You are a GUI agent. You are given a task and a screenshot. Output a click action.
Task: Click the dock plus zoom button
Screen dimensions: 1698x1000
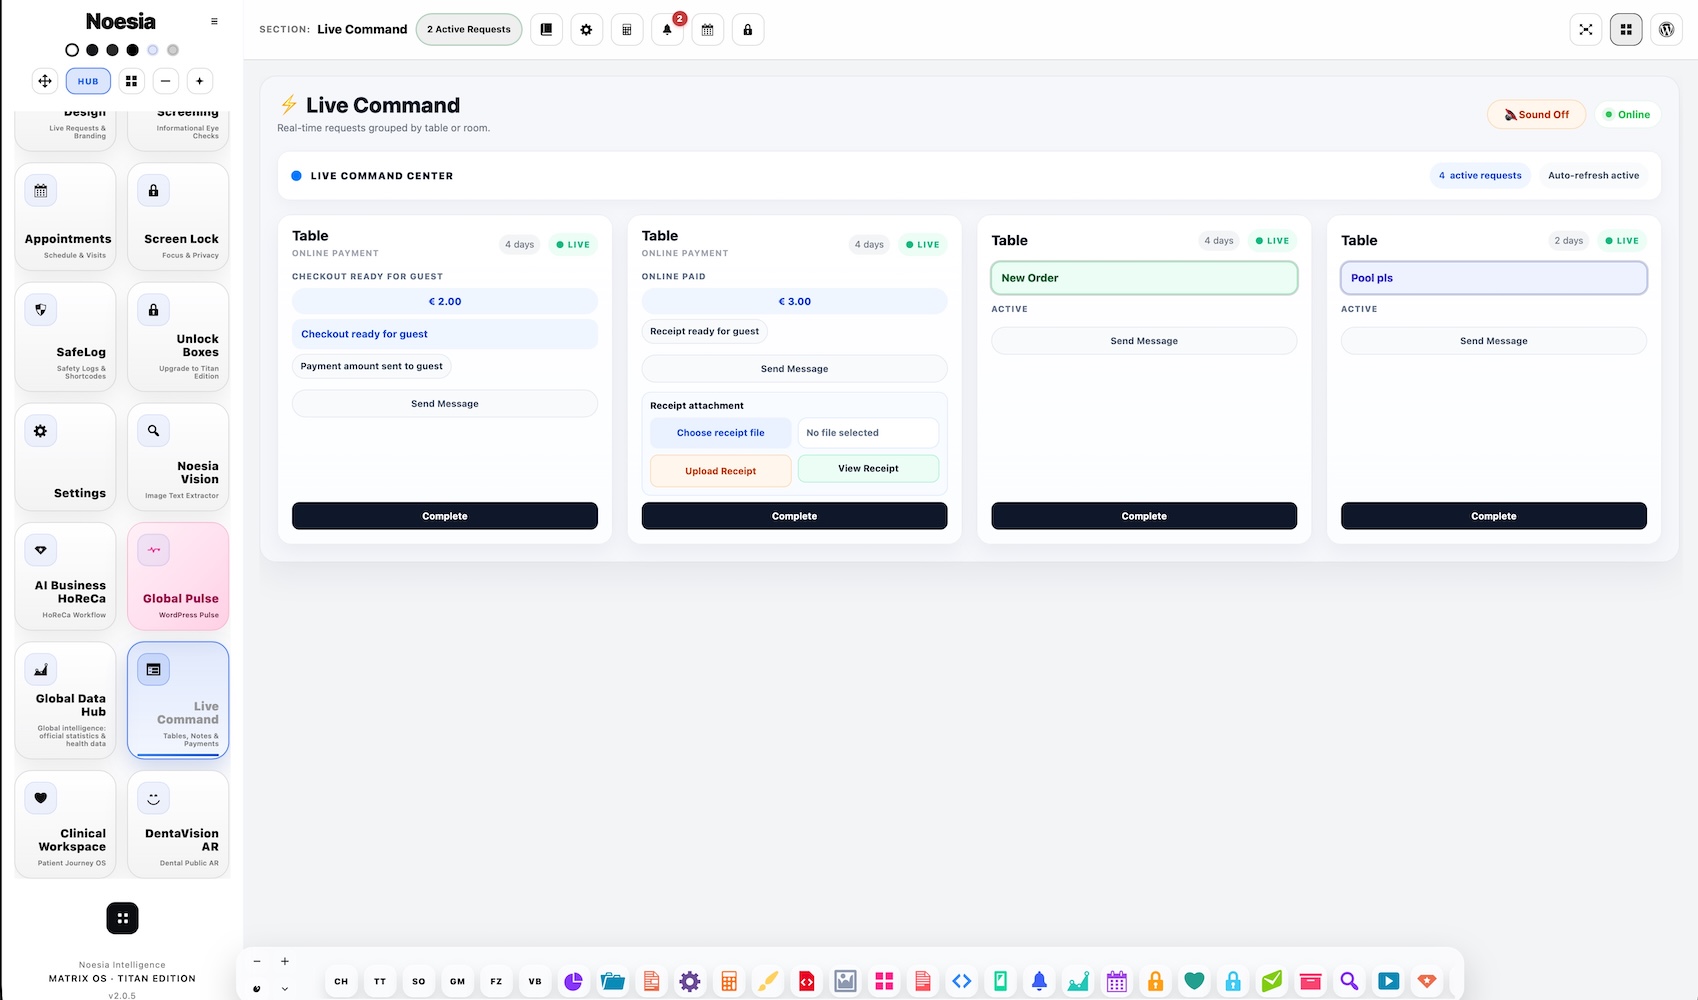pyautogui.click(x=285, y=961)
